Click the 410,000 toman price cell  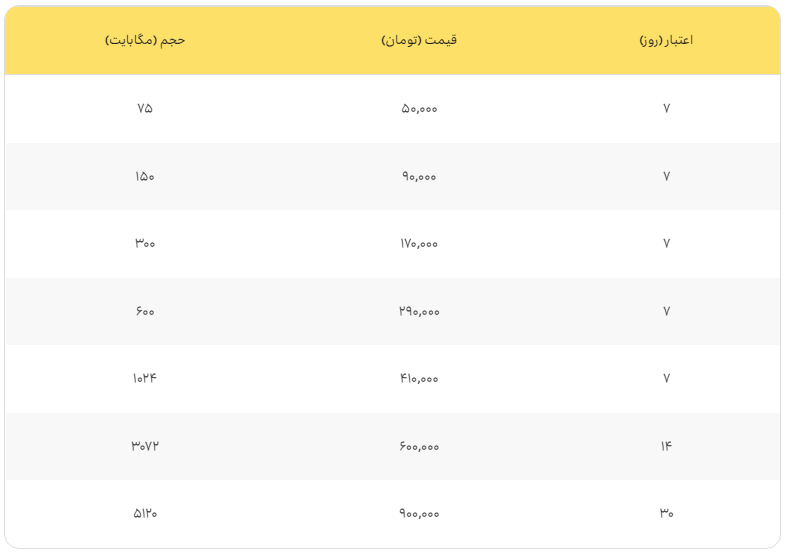(x=419, y=378)
